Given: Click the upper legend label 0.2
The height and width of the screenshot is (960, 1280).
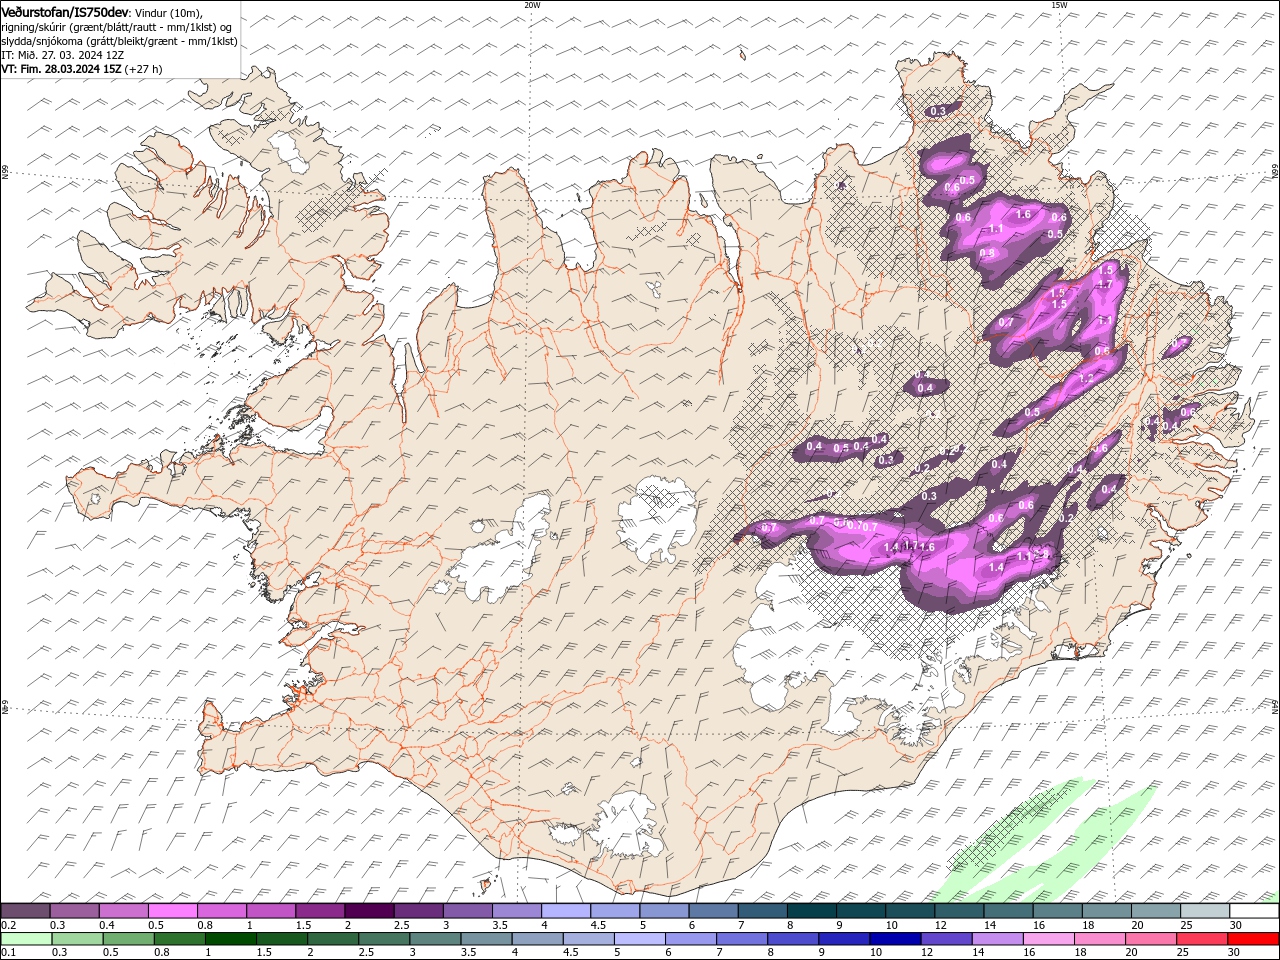Looking at the screenshot, I should [x=8, y=925].
